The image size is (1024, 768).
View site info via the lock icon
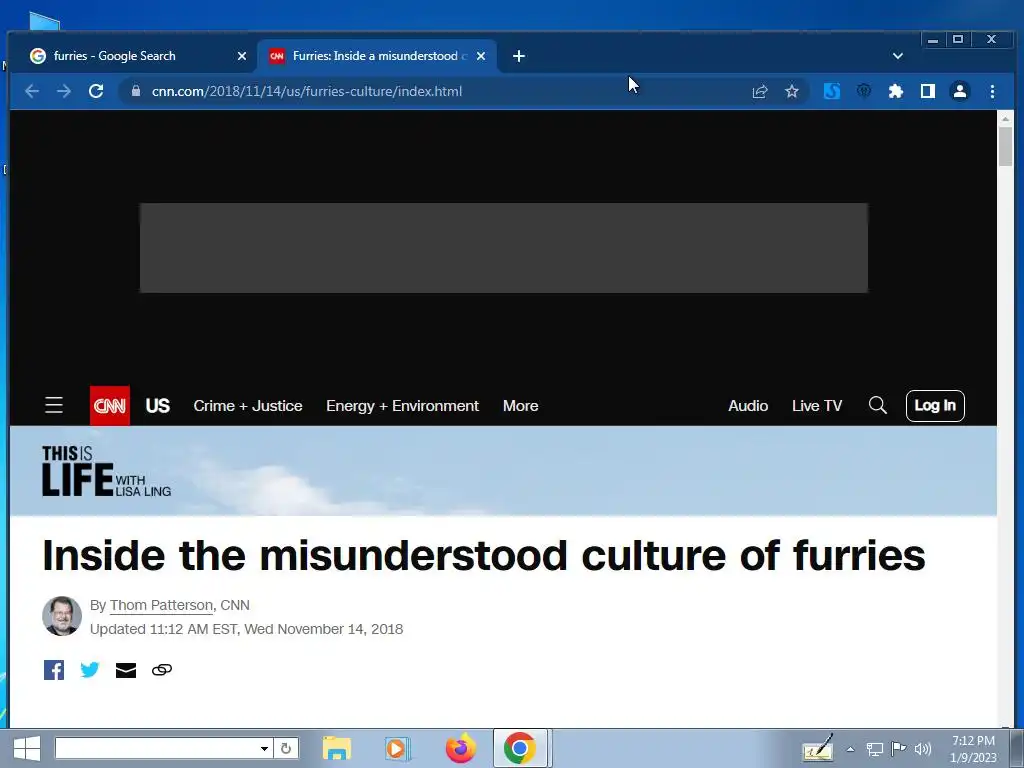[x=135, y=91]
